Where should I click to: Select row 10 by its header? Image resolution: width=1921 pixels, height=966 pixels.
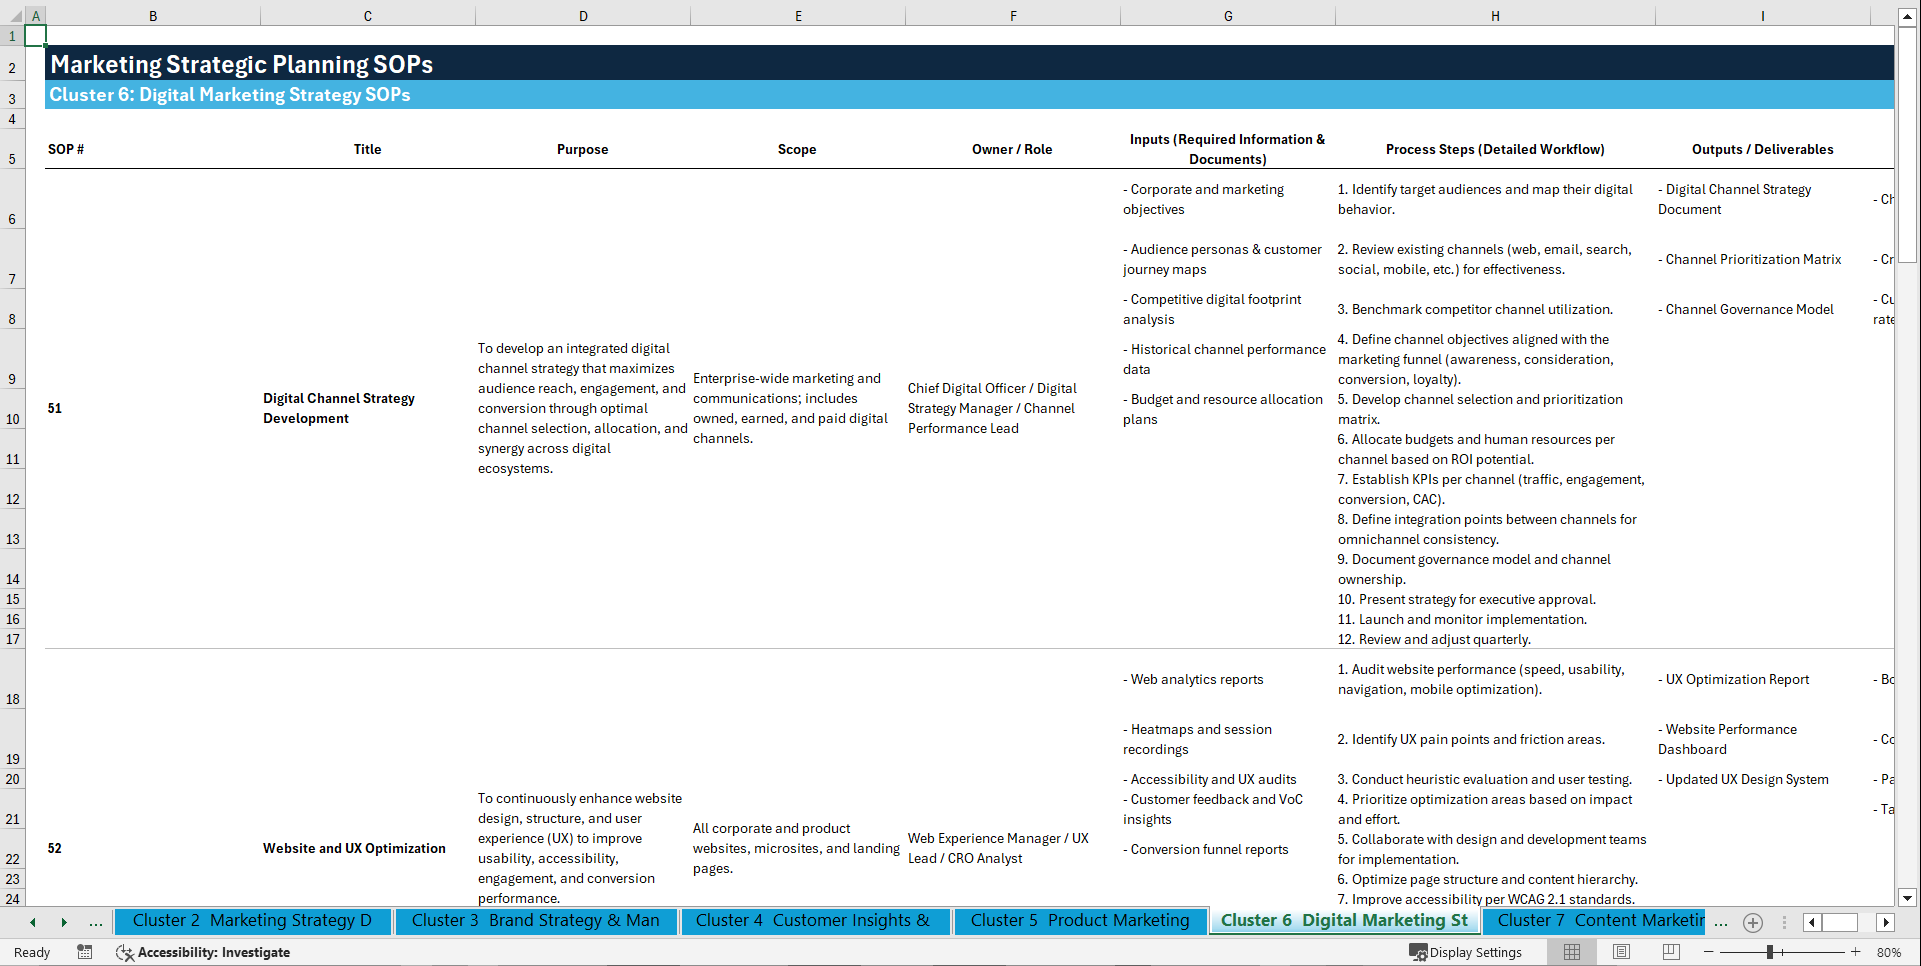pos(13,418)
